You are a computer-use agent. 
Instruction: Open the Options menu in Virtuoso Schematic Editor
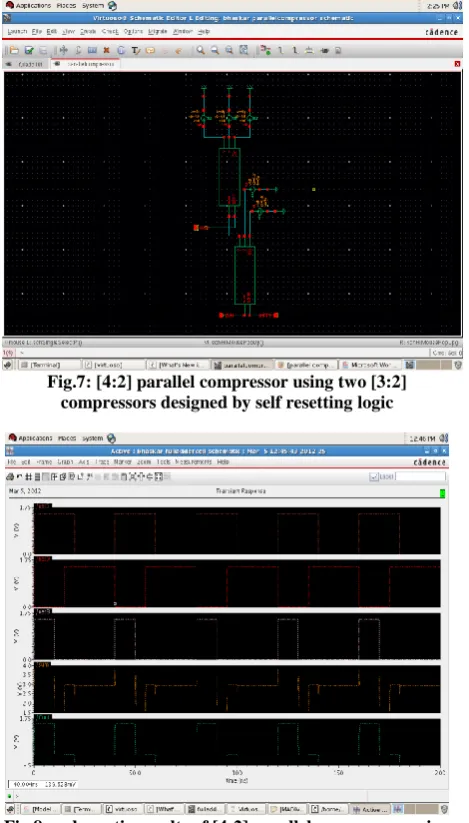tap(134, 32)
